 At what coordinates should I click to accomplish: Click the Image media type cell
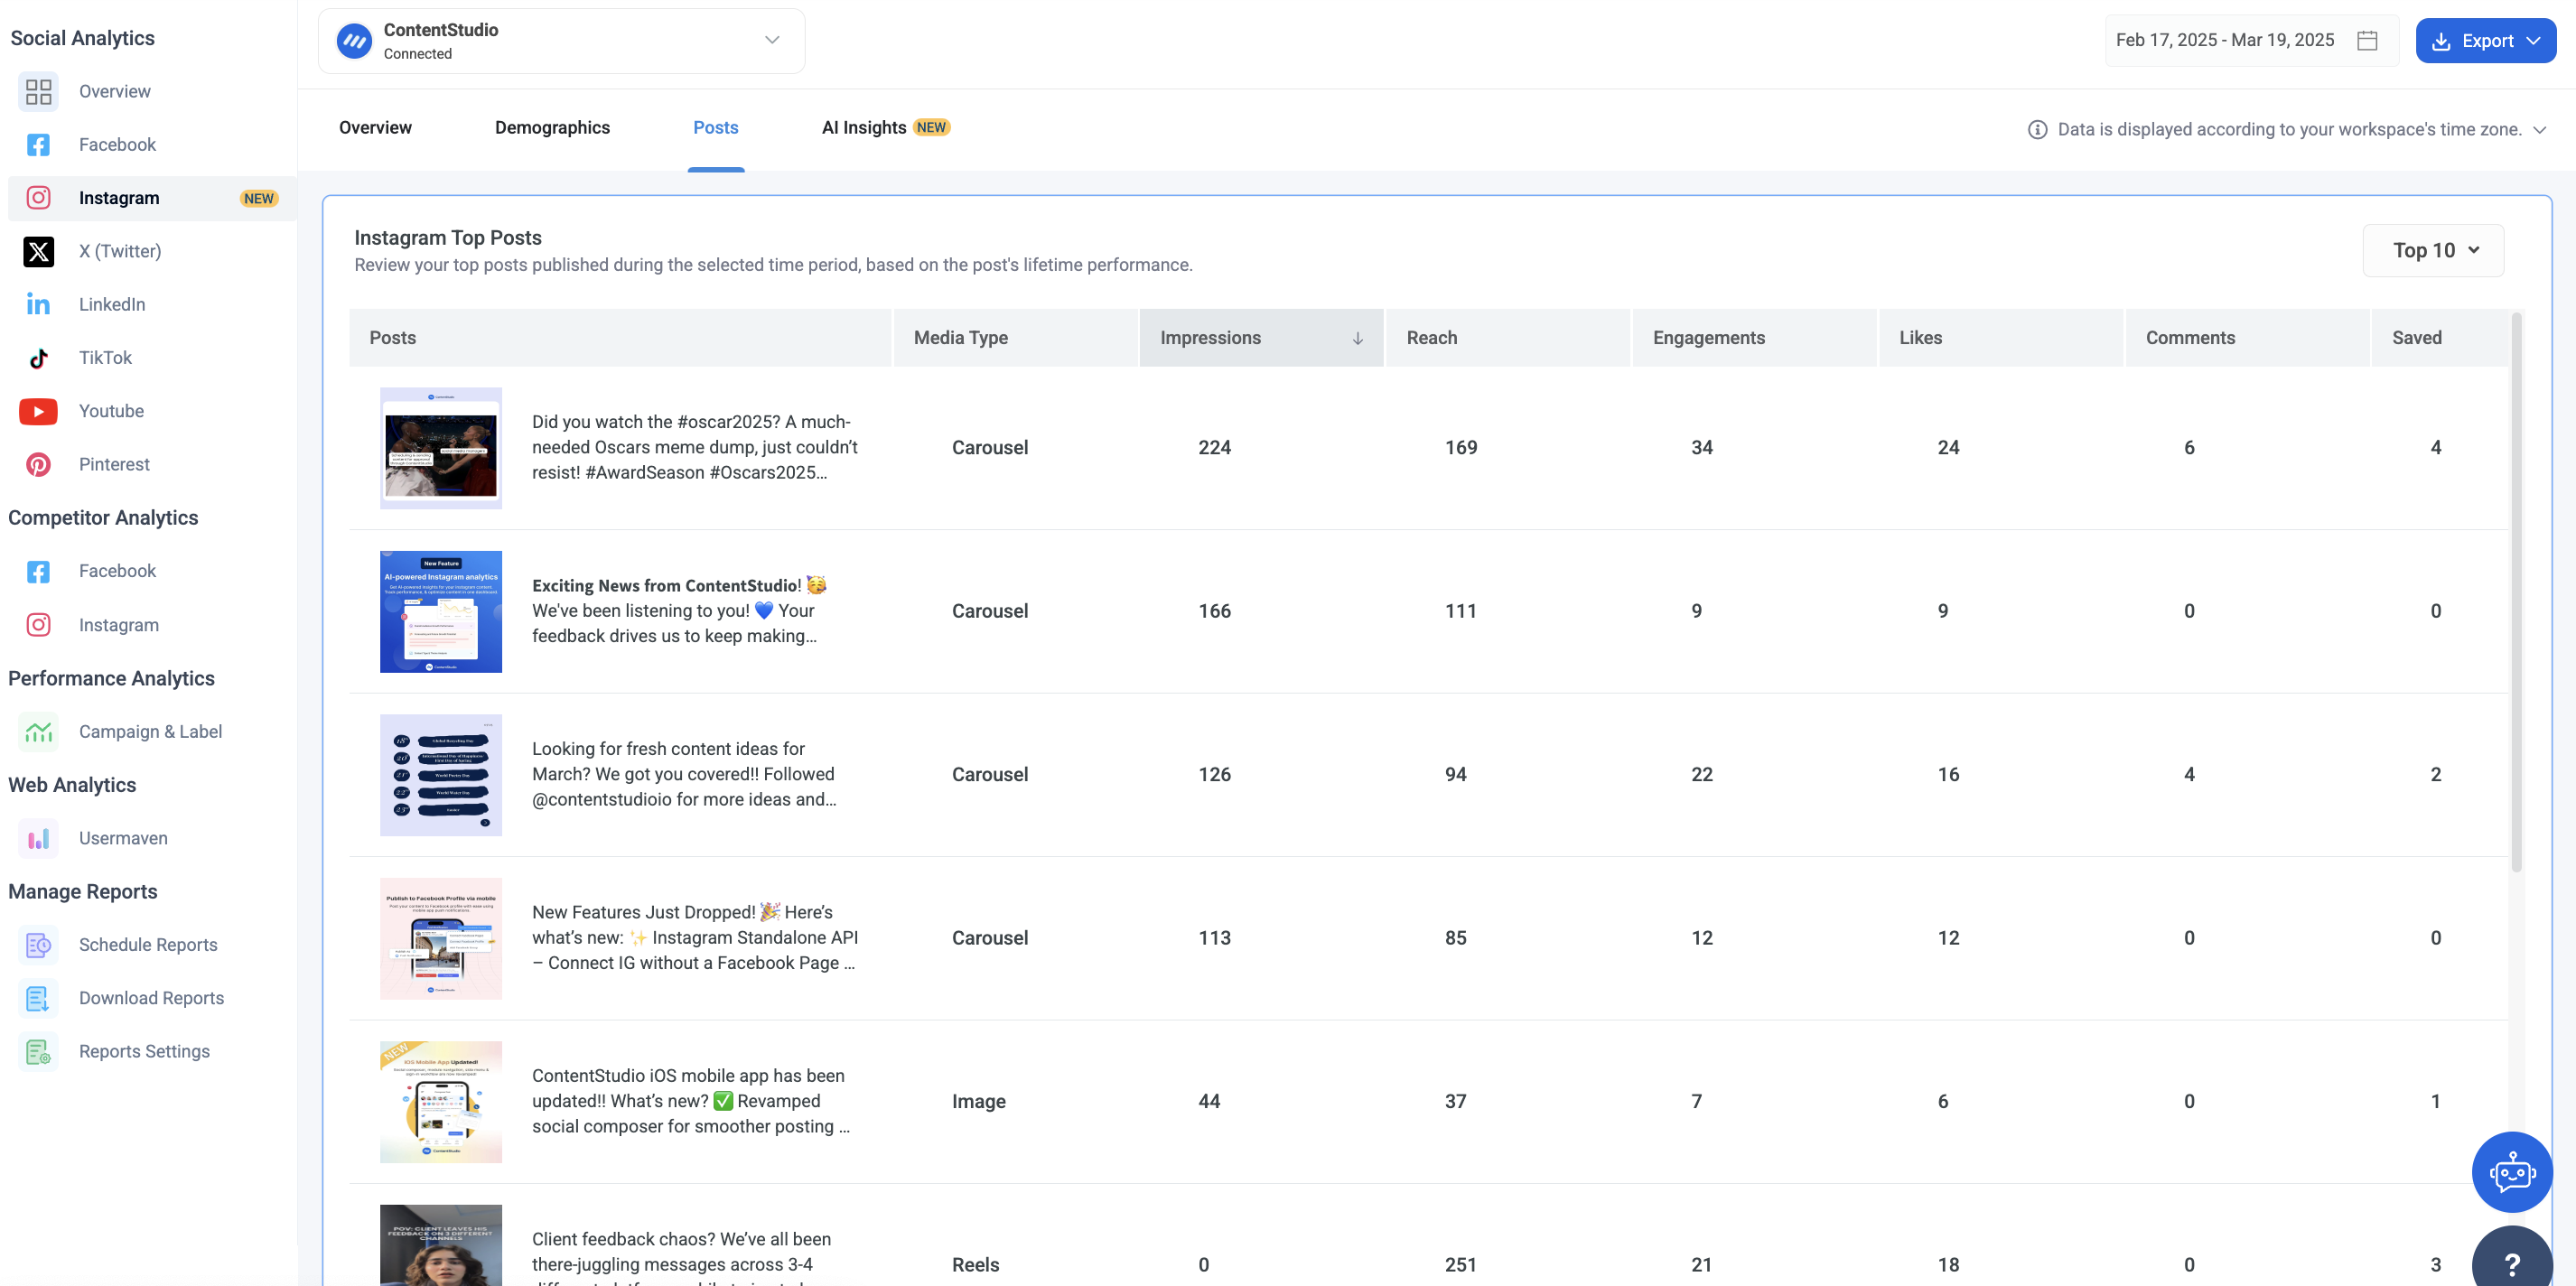tap(978, 1101)
